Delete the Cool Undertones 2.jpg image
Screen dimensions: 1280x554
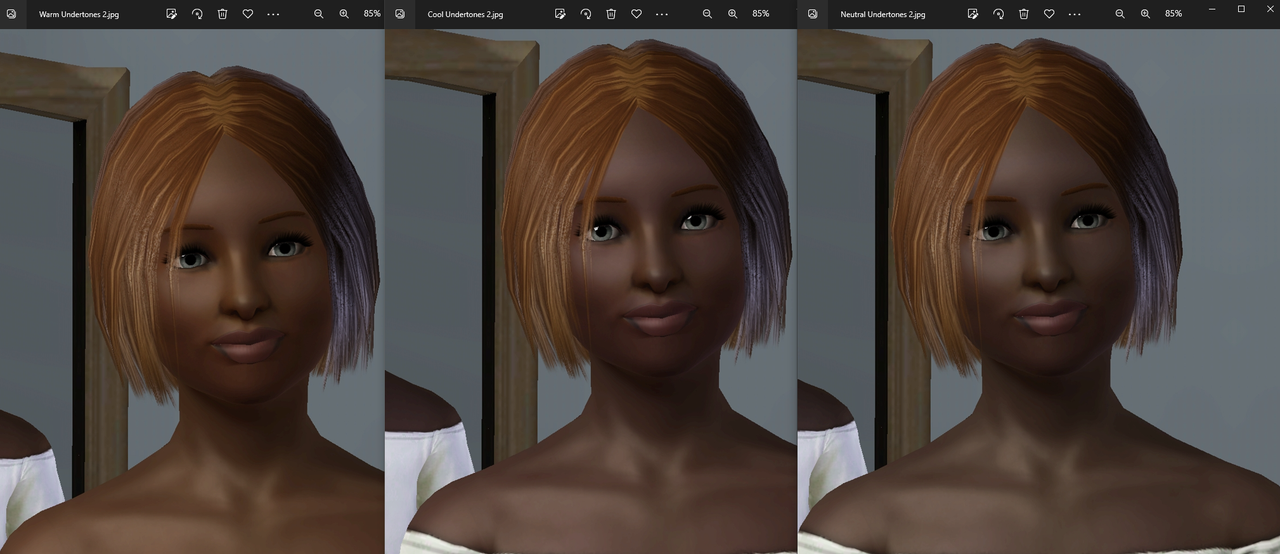[x=611, y=14]
